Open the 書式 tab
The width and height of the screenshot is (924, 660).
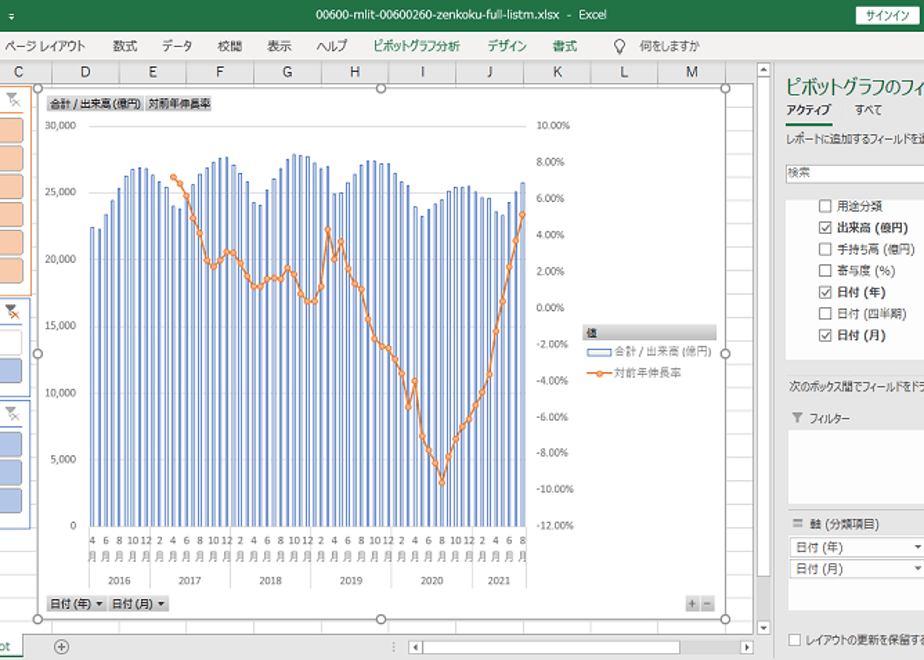point(565,46)
